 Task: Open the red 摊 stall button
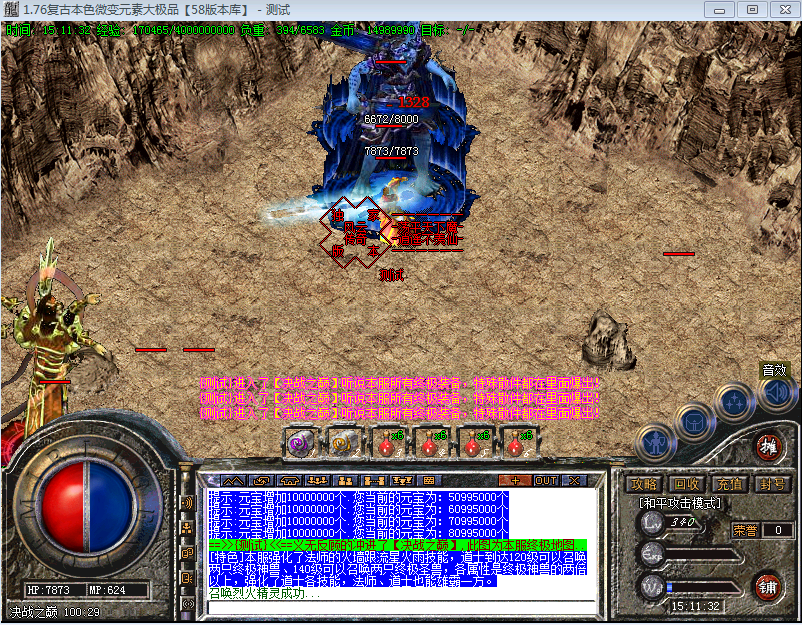click(x=769, y=447)
